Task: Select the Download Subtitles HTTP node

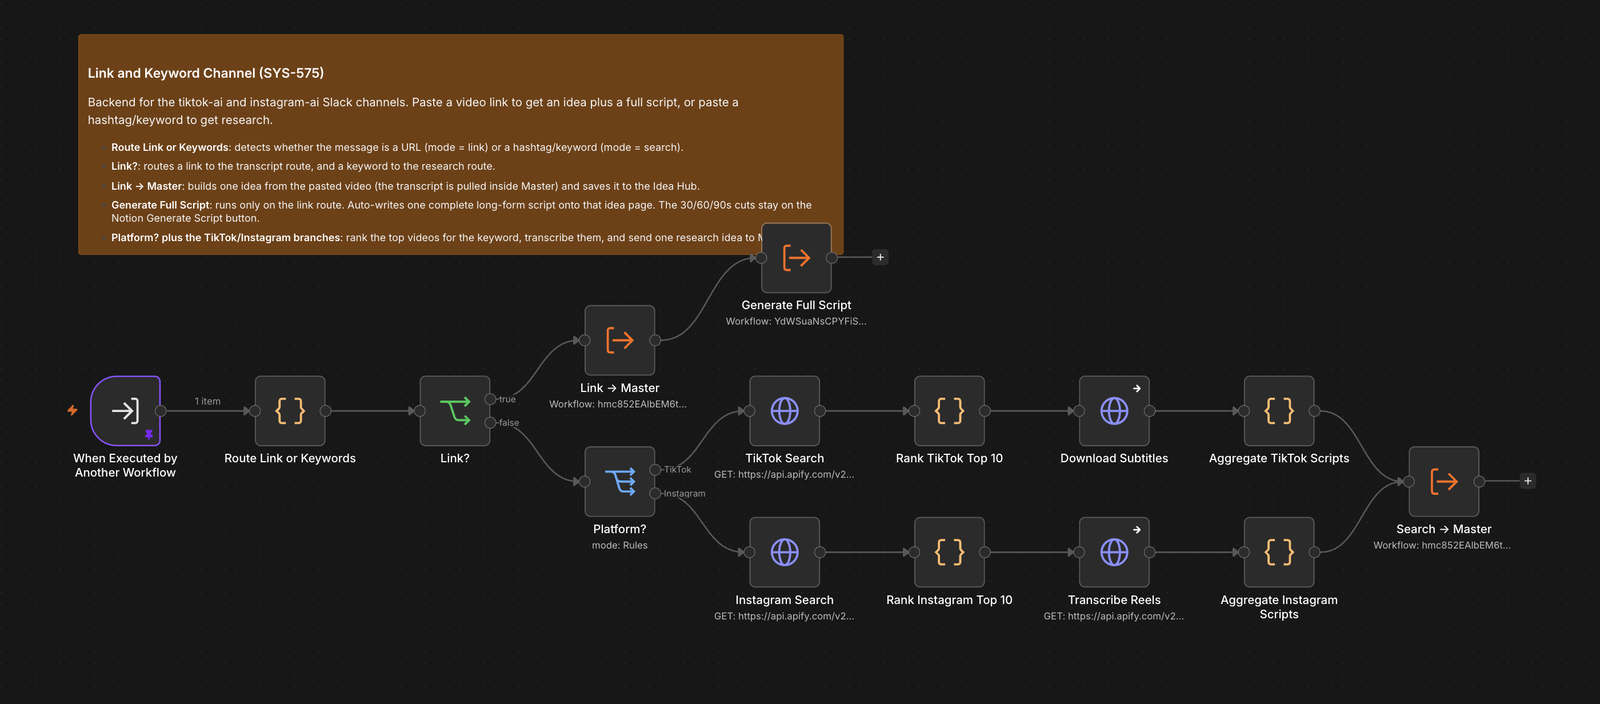Action: 1115,411
